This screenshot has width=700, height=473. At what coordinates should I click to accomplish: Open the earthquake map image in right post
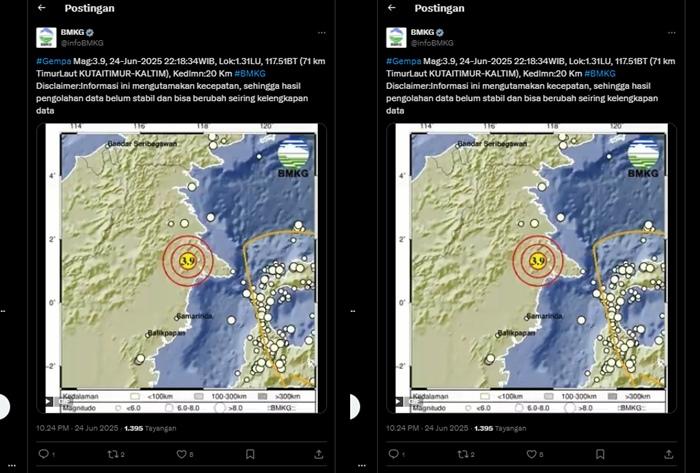tap(531, 268)
